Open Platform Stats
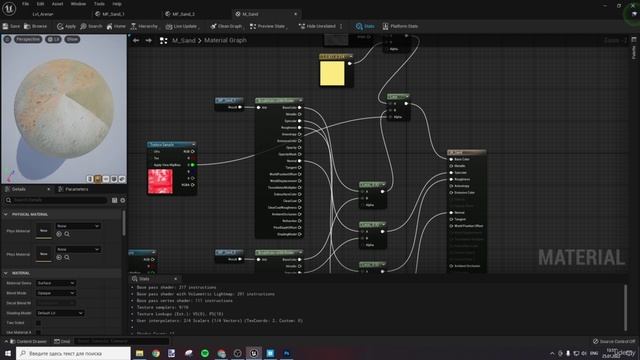The width and height of the screenshot is (640, 360). tap(400, 26)
